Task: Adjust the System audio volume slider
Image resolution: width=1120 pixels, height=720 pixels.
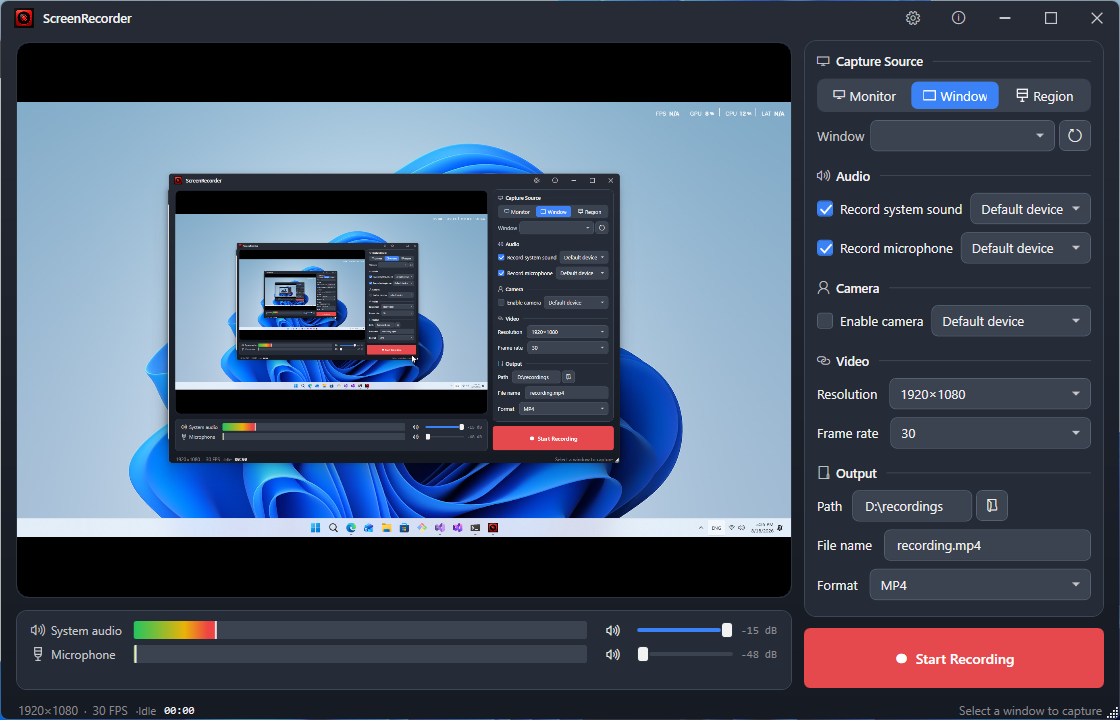Action: [683, 631]
